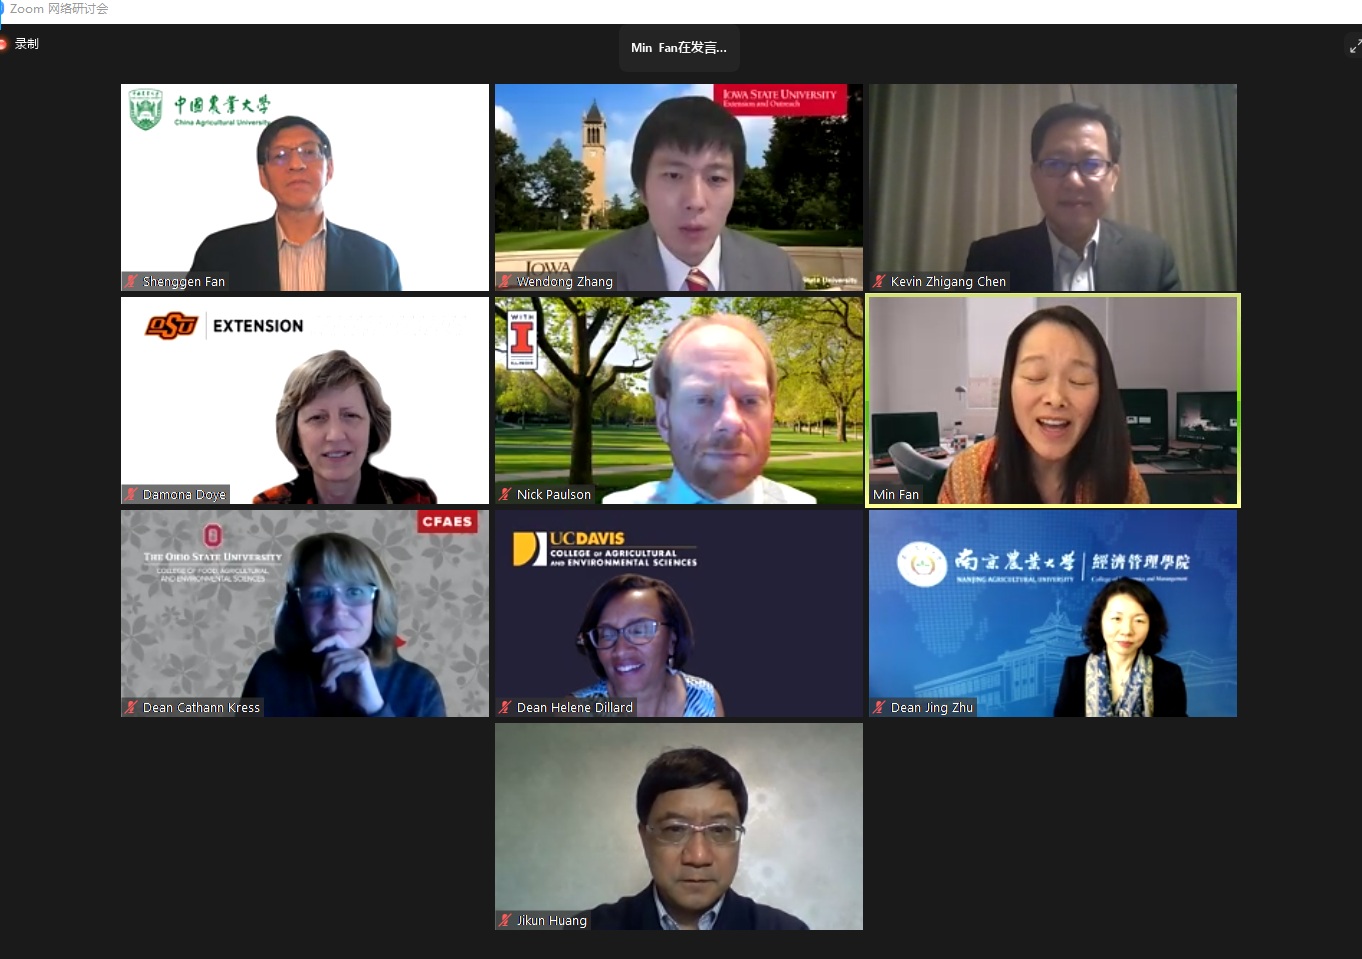Click the muted mic icon beside Dean Jing Zhu
The width and height of the screenshot is (1362, 959).
pyautogui.click(x=879, y=707)
